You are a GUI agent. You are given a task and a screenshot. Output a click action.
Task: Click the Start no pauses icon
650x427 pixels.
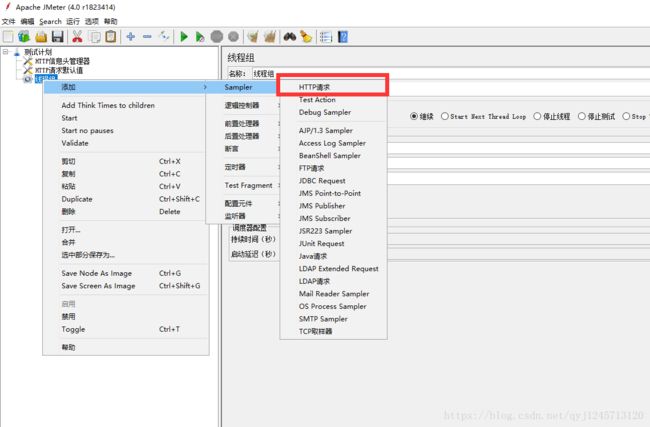[200, 37]
